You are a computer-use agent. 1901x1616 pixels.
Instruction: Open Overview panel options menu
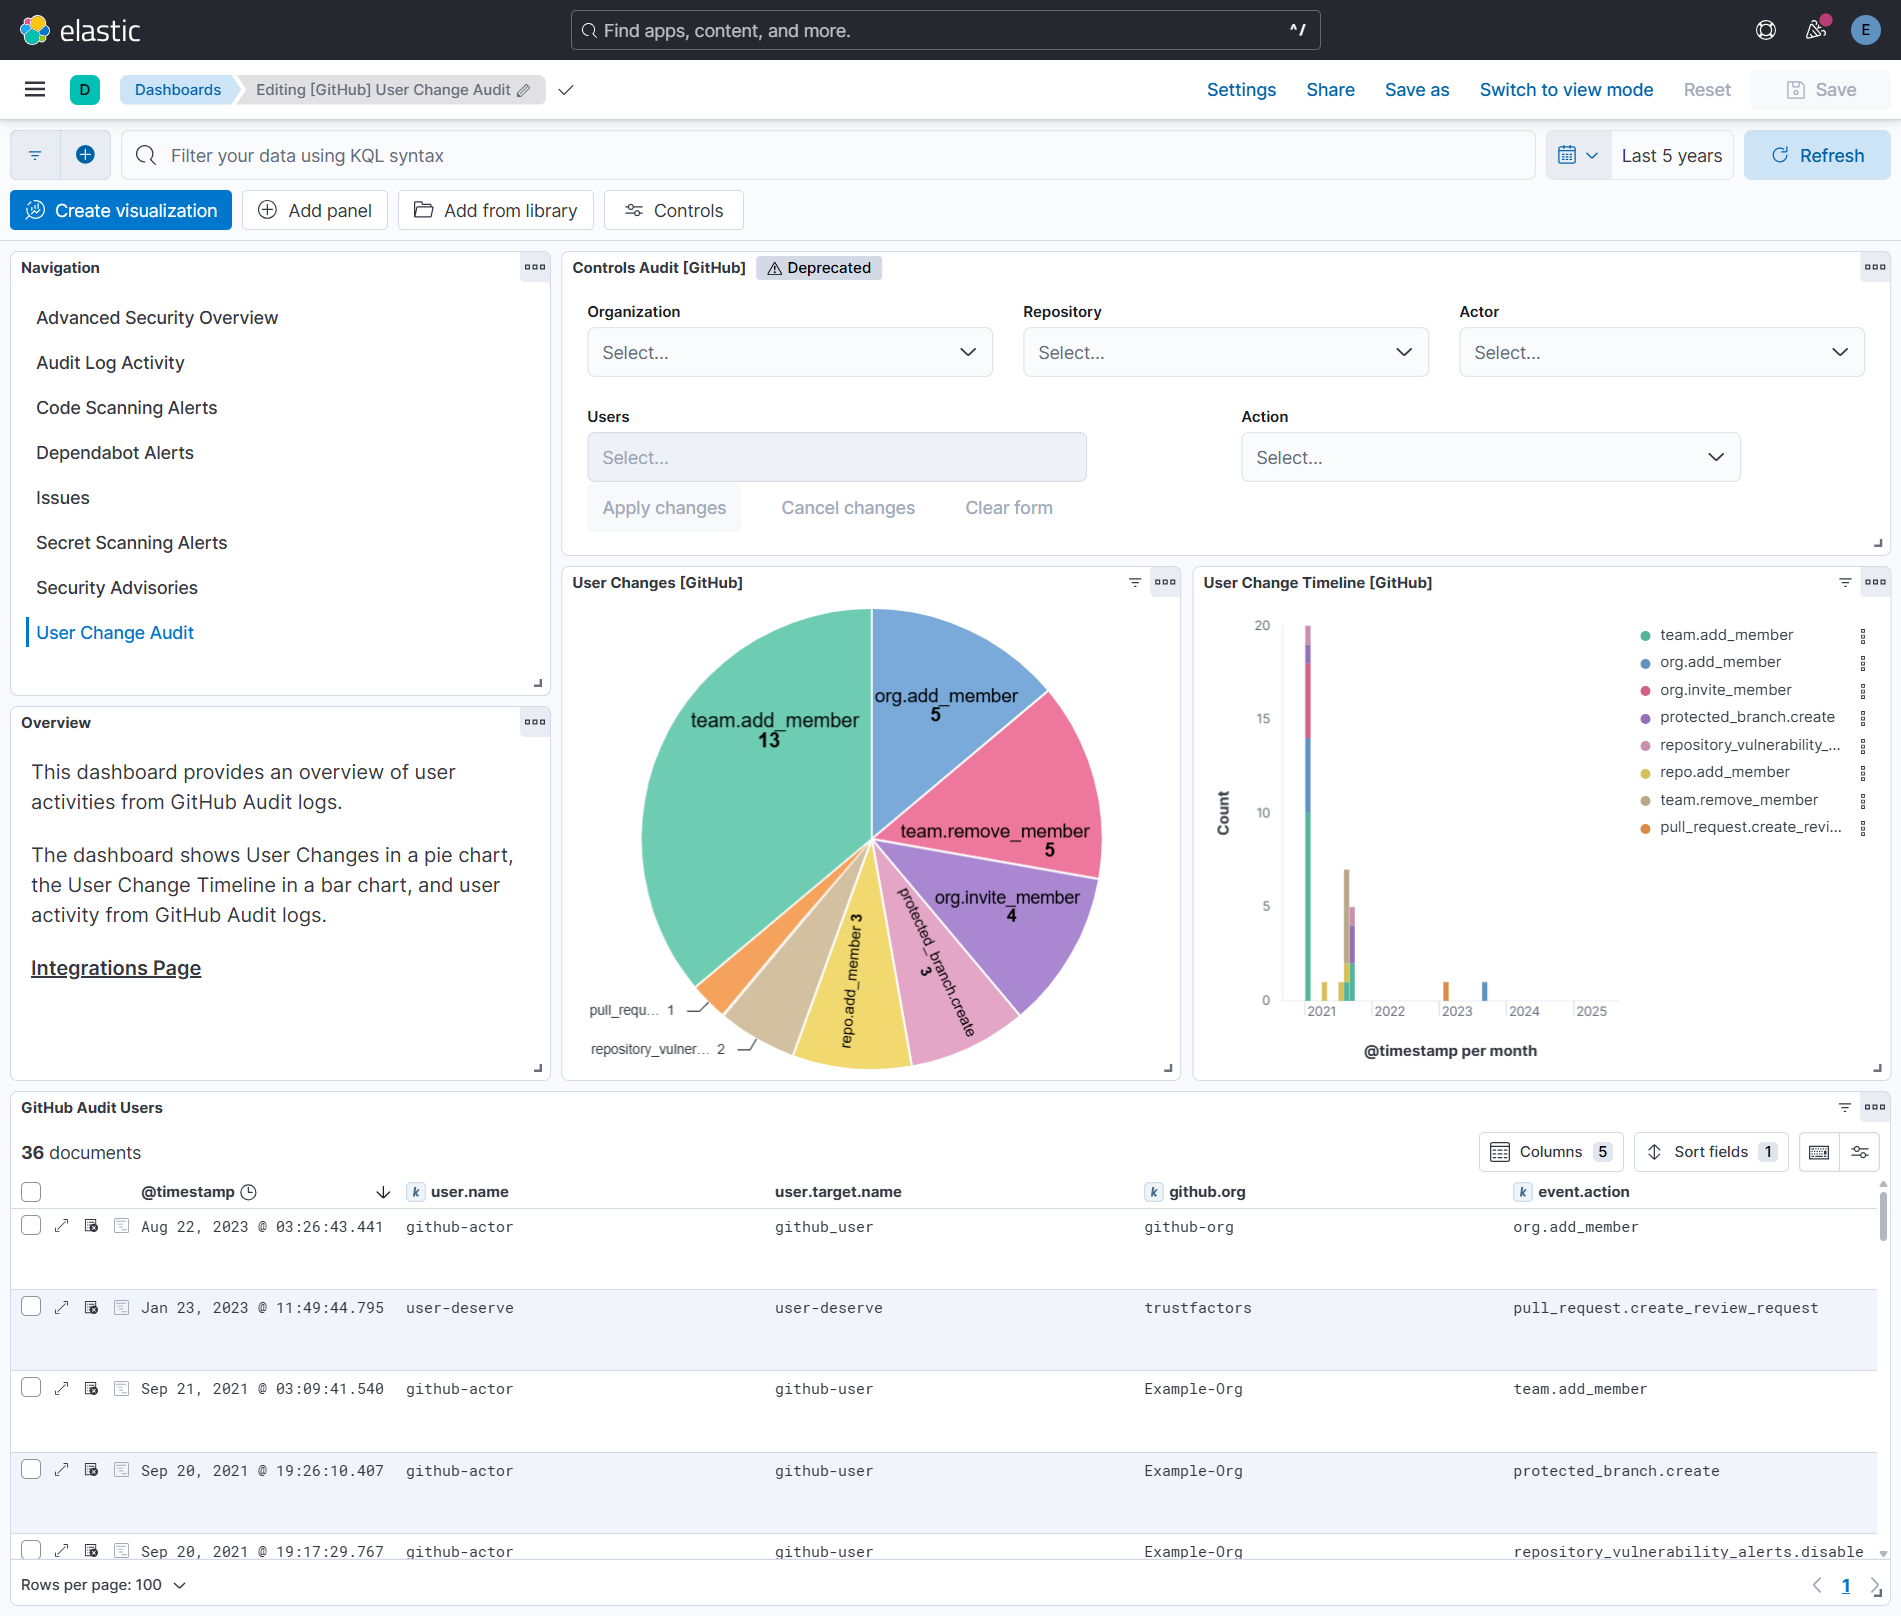(535, 722)
